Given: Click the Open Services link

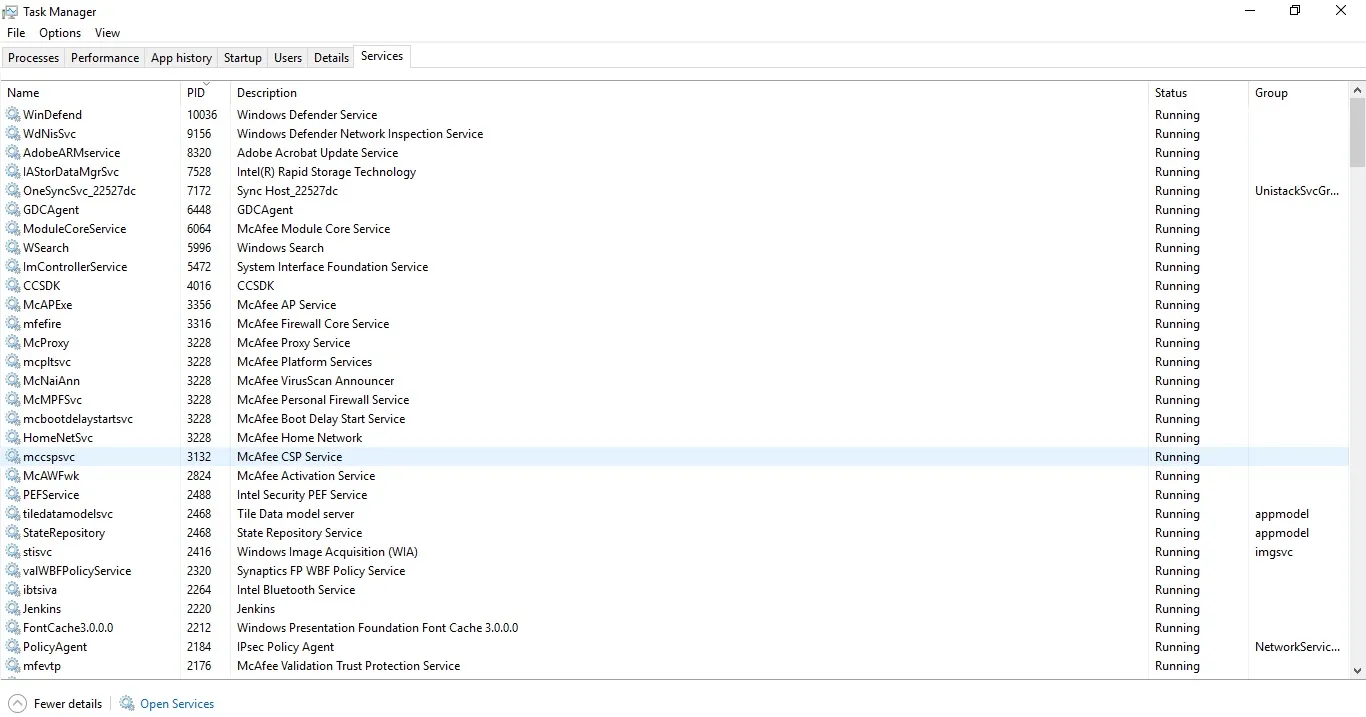Looking at the screenshot, I should [177, 704].
